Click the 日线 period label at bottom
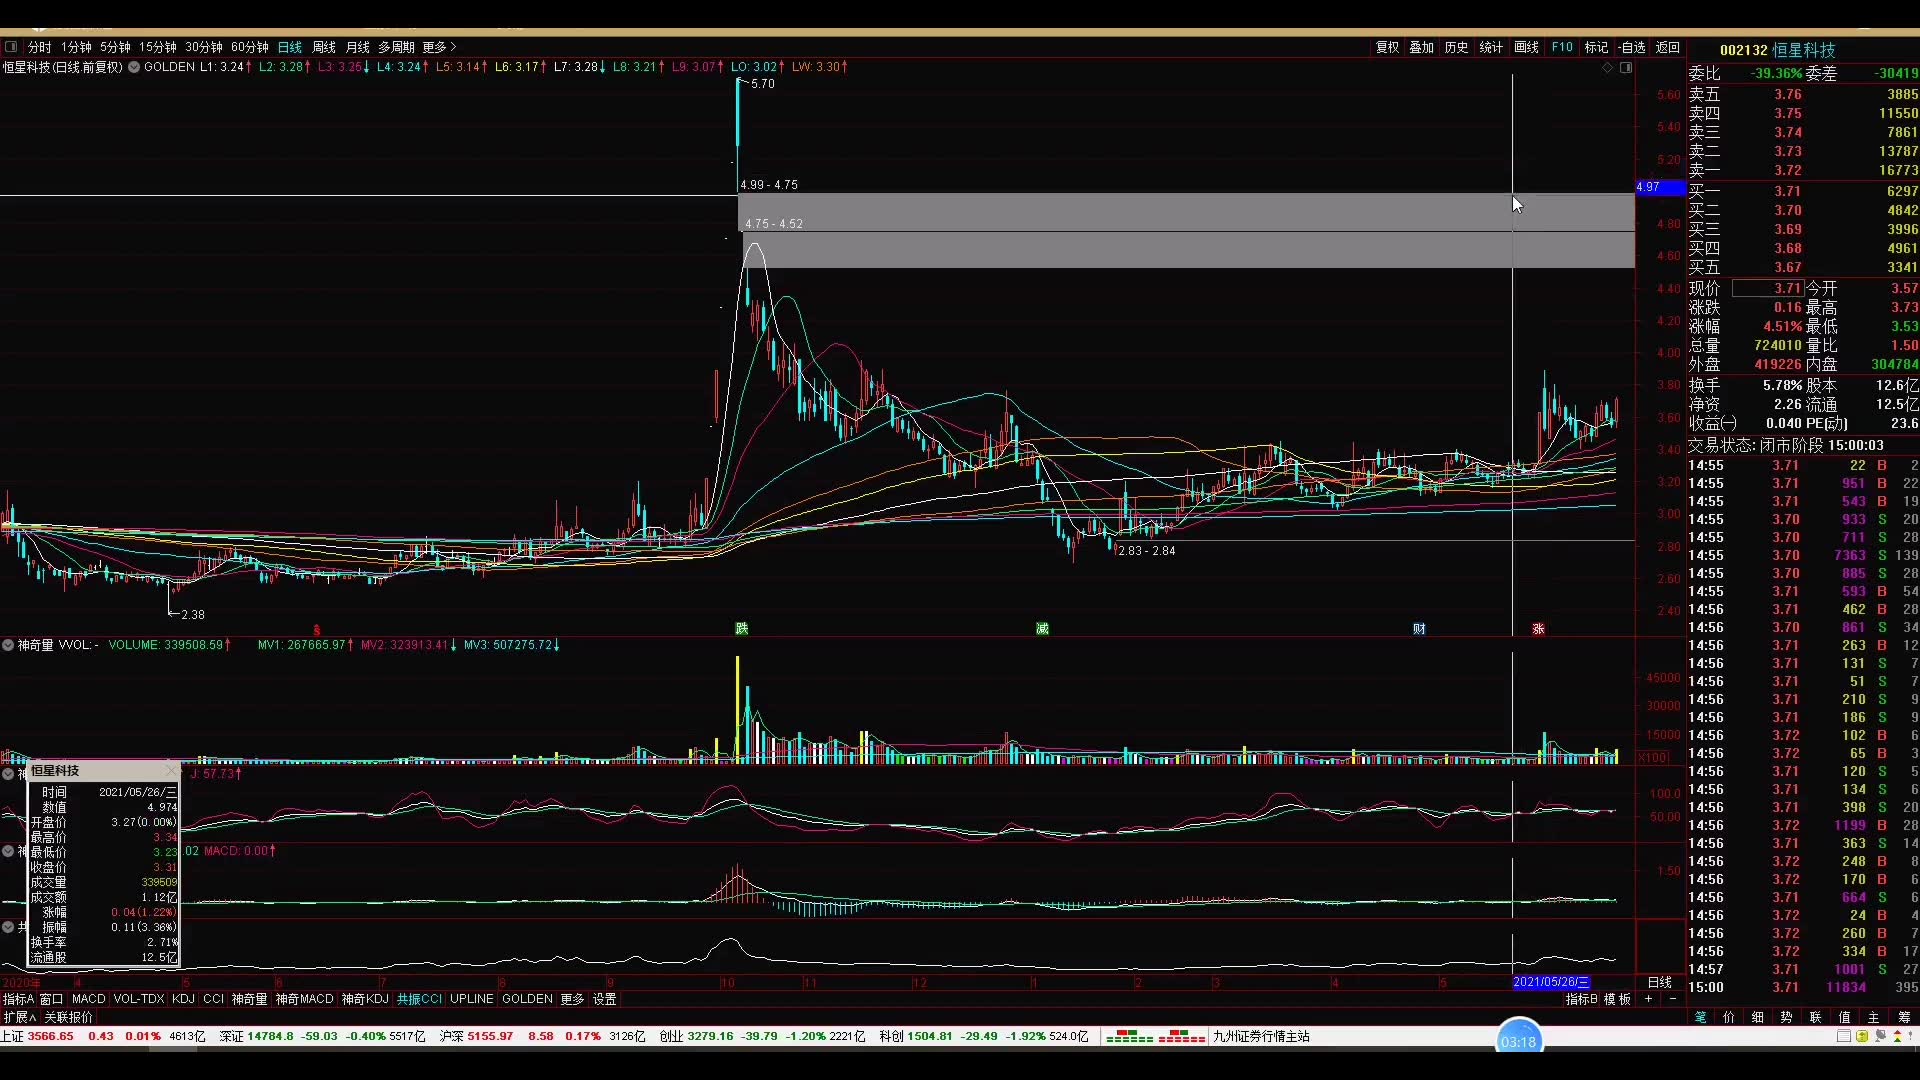Viewport: 1920px width, 1080px height. 1660,982
